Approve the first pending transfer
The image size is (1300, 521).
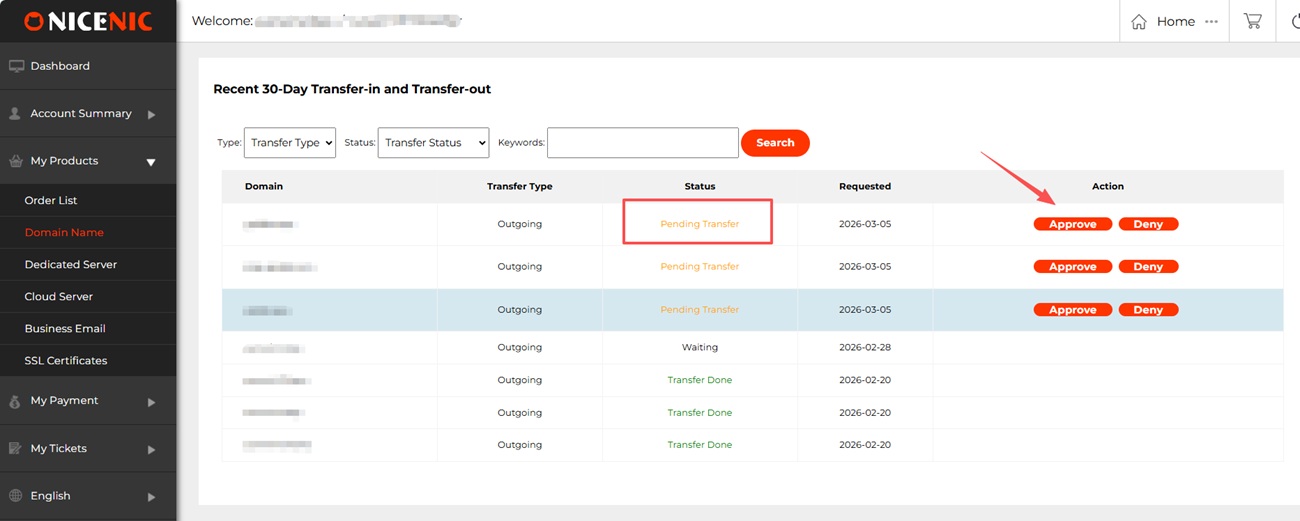pos(1072,224)
